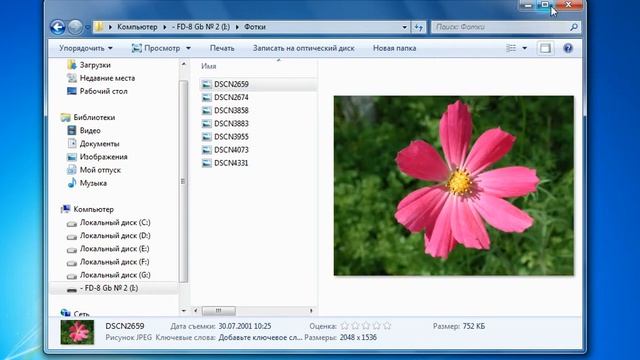Select Недавние места in sidebar
The height and width of the screenshot is (360, 640).
click(x=107, y=78)
